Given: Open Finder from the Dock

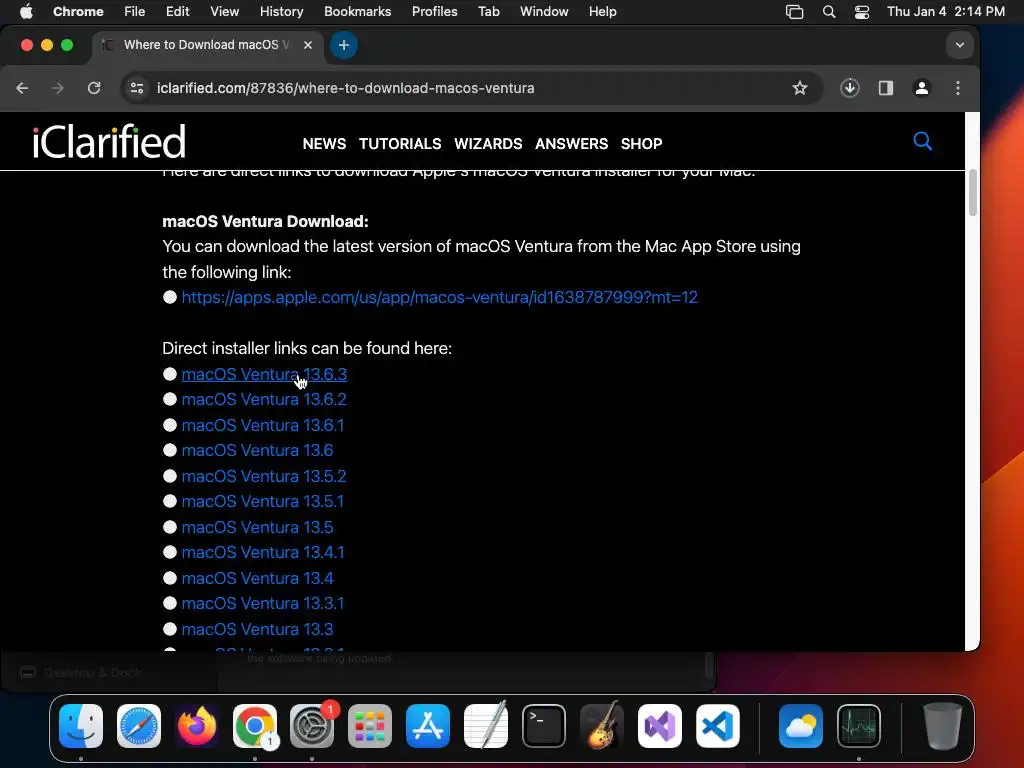Looking at the screenshot, I should coord(81,726).
